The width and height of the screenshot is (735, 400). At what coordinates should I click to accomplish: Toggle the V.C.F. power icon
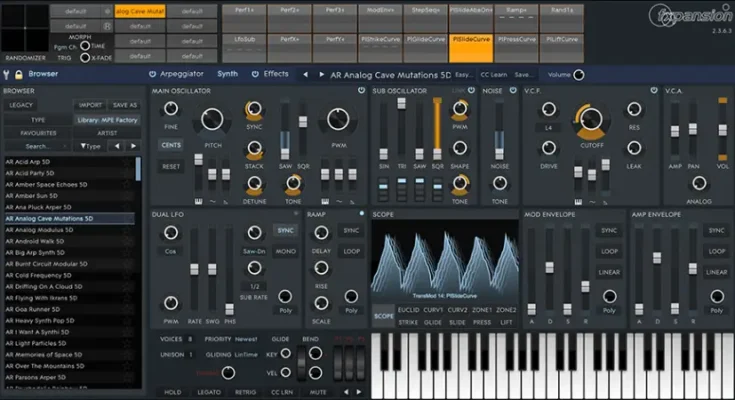[653, 90]
